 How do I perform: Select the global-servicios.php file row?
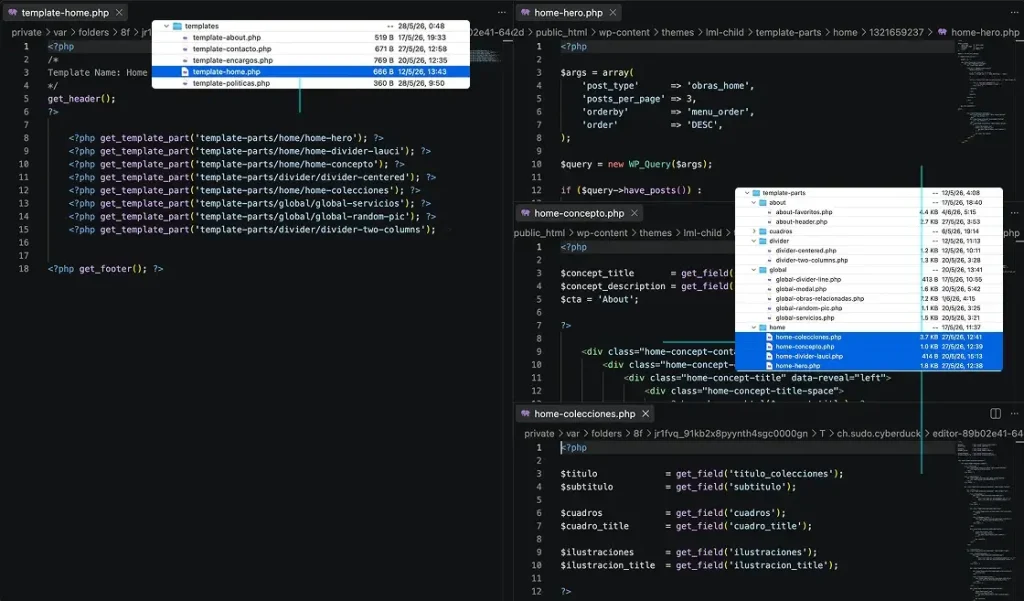point(869,317)
